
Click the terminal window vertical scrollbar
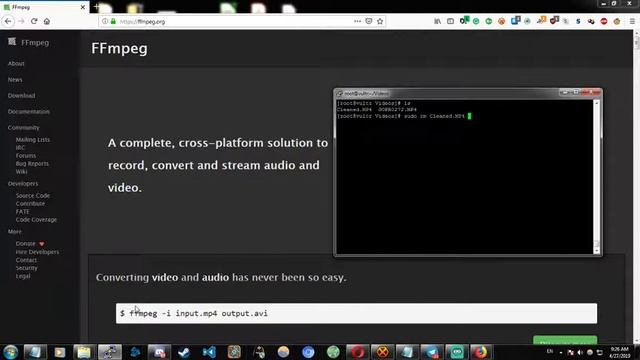(x=597, y=176)
